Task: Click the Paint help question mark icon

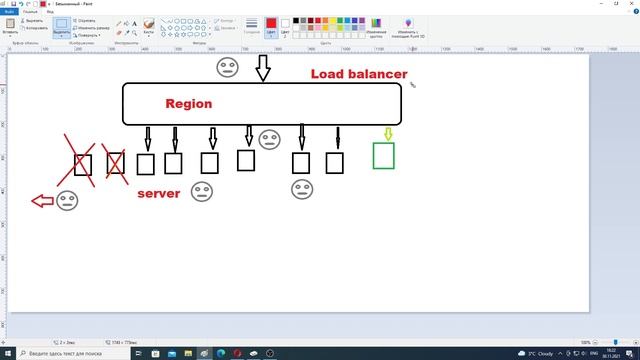Action: (x=636, y=11)
